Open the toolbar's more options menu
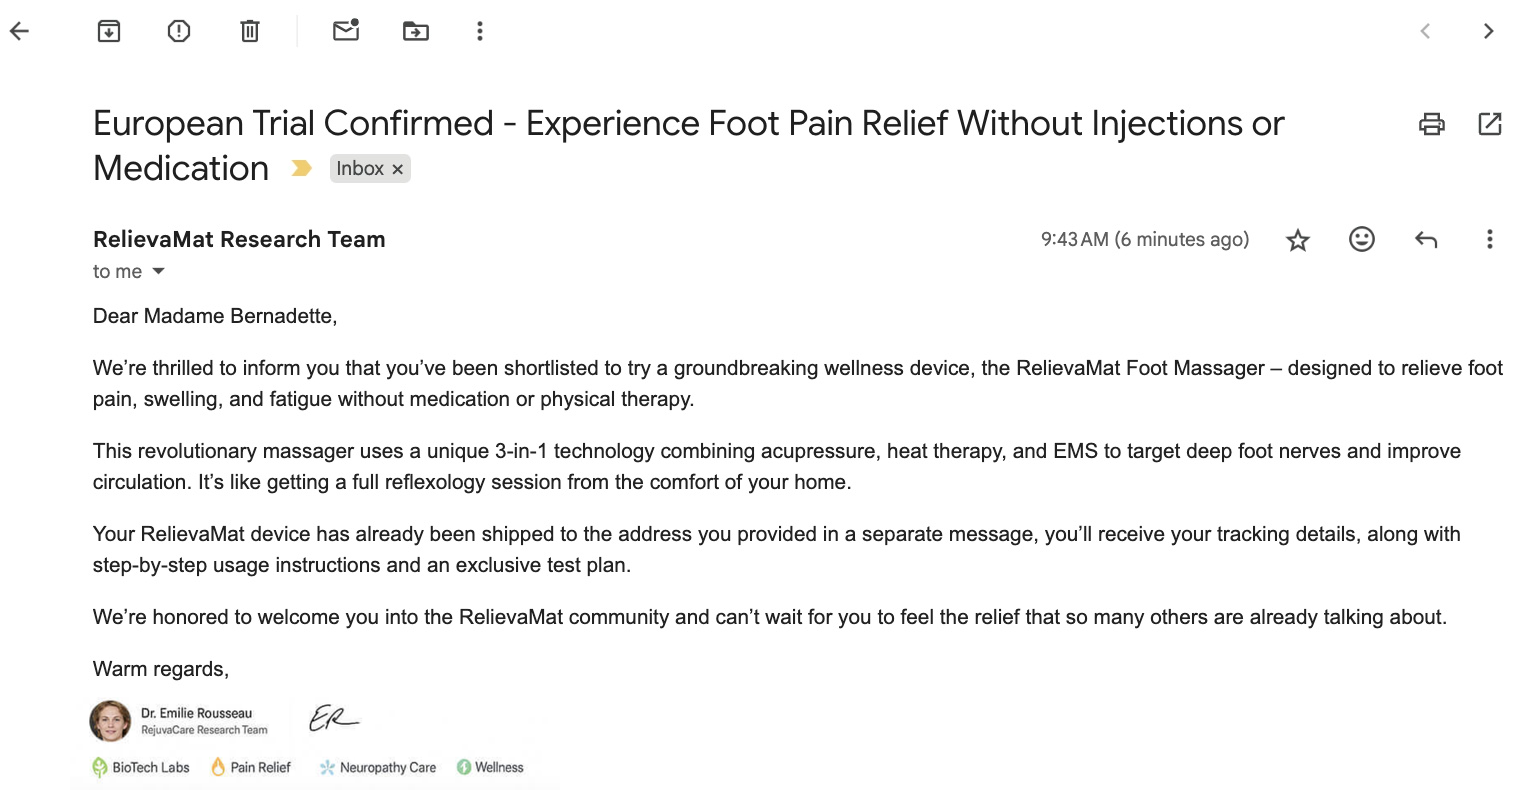Image resolution: width=1532 pixels, height=802 pixels. (480, 31)
